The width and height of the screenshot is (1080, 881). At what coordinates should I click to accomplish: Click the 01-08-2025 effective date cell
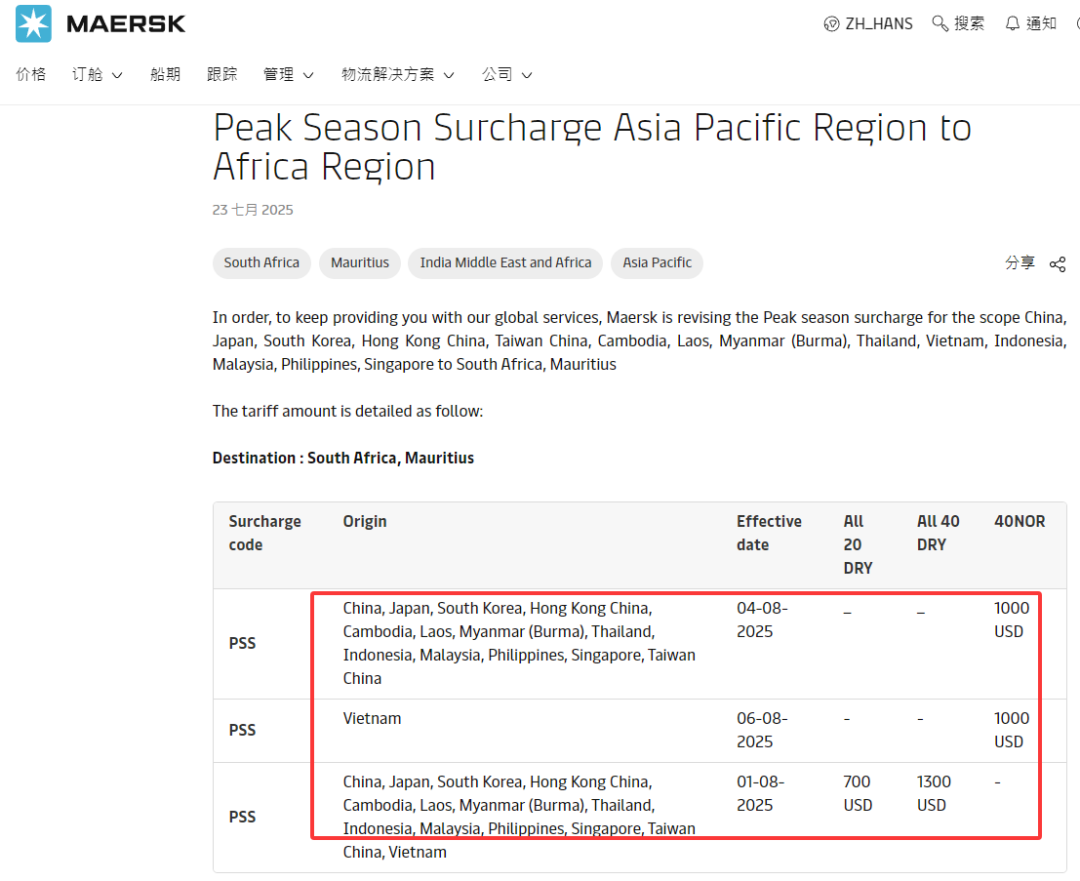click(x=761, y=794)
